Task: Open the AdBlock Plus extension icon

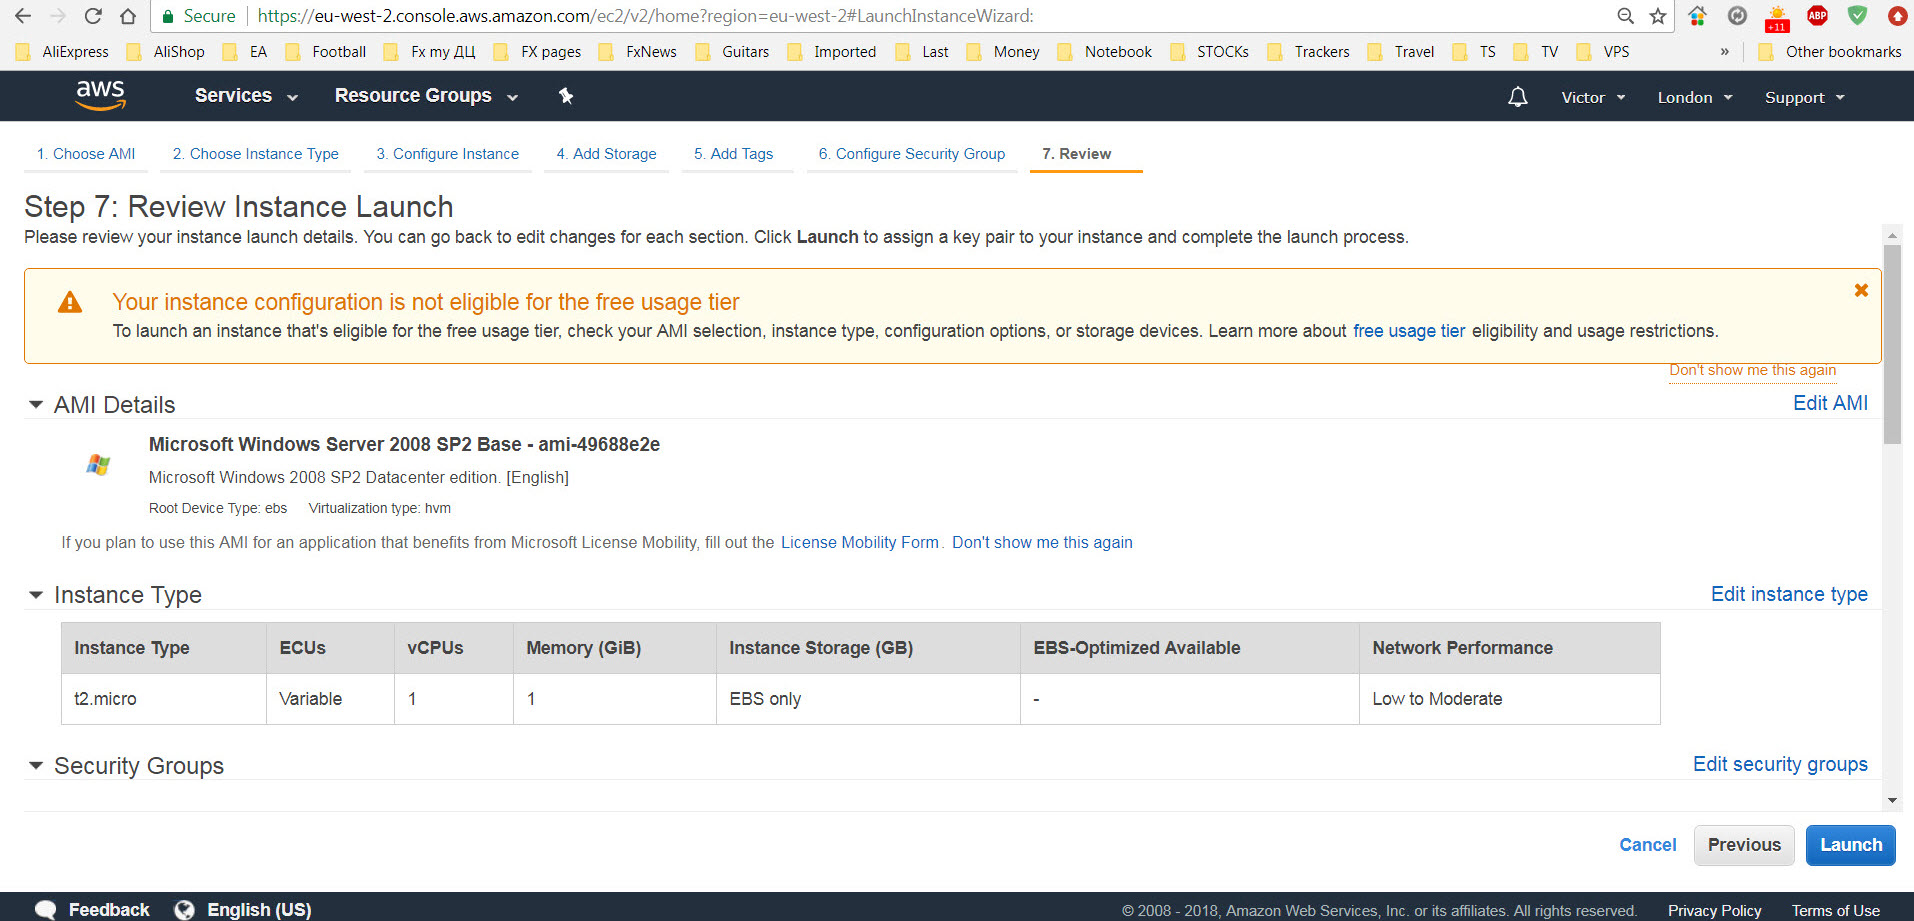Action: (x=1817, y=16)
